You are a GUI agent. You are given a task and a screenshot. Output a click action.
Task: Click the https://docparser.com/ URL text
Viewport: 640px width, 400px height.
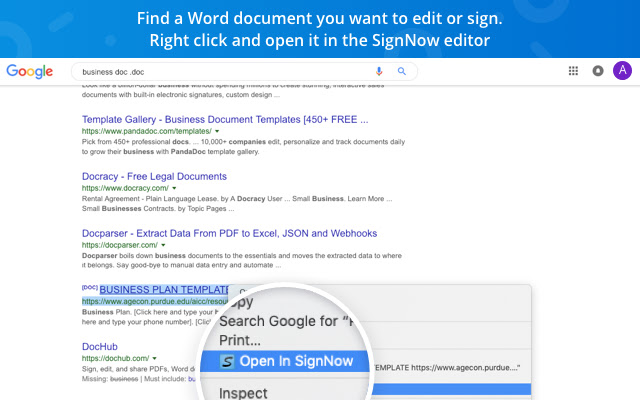coord(120,245)
